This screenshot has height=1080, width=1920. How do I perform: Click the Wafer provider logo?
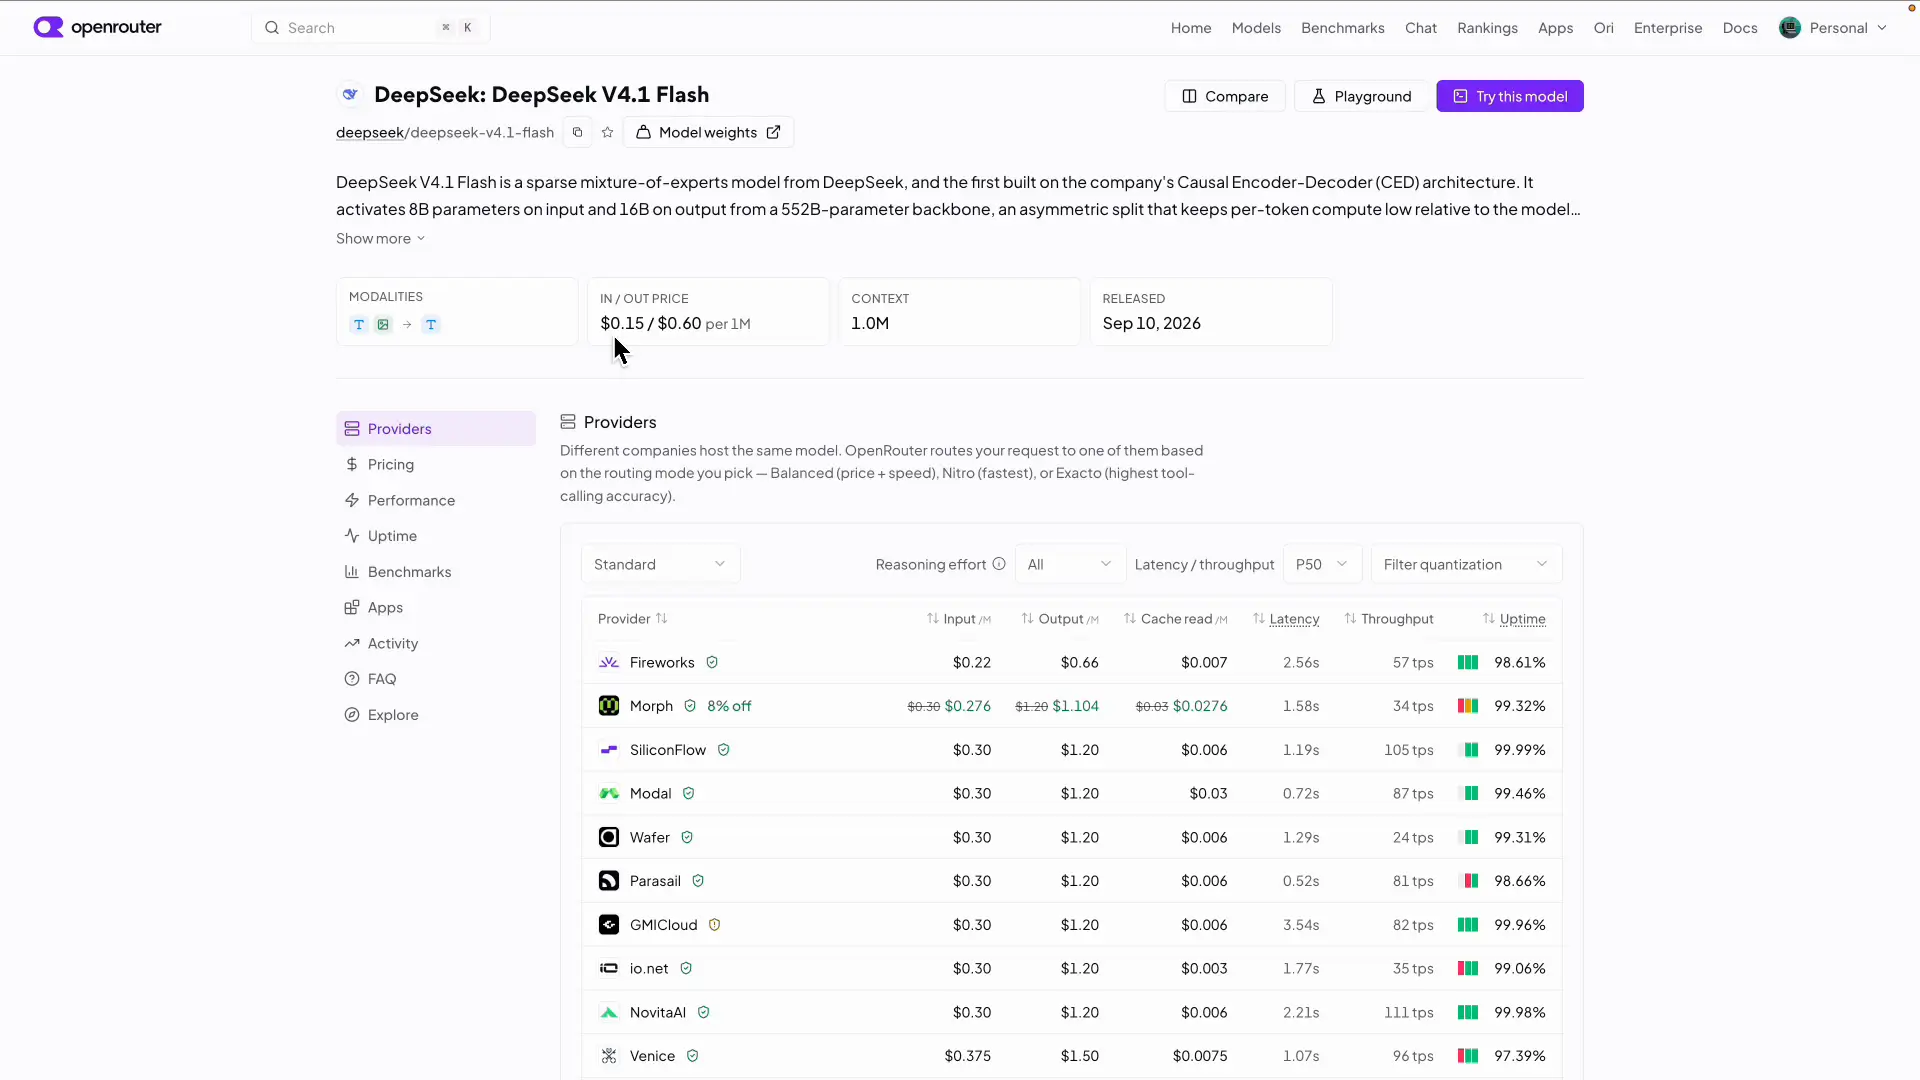[x=609, y=837]
